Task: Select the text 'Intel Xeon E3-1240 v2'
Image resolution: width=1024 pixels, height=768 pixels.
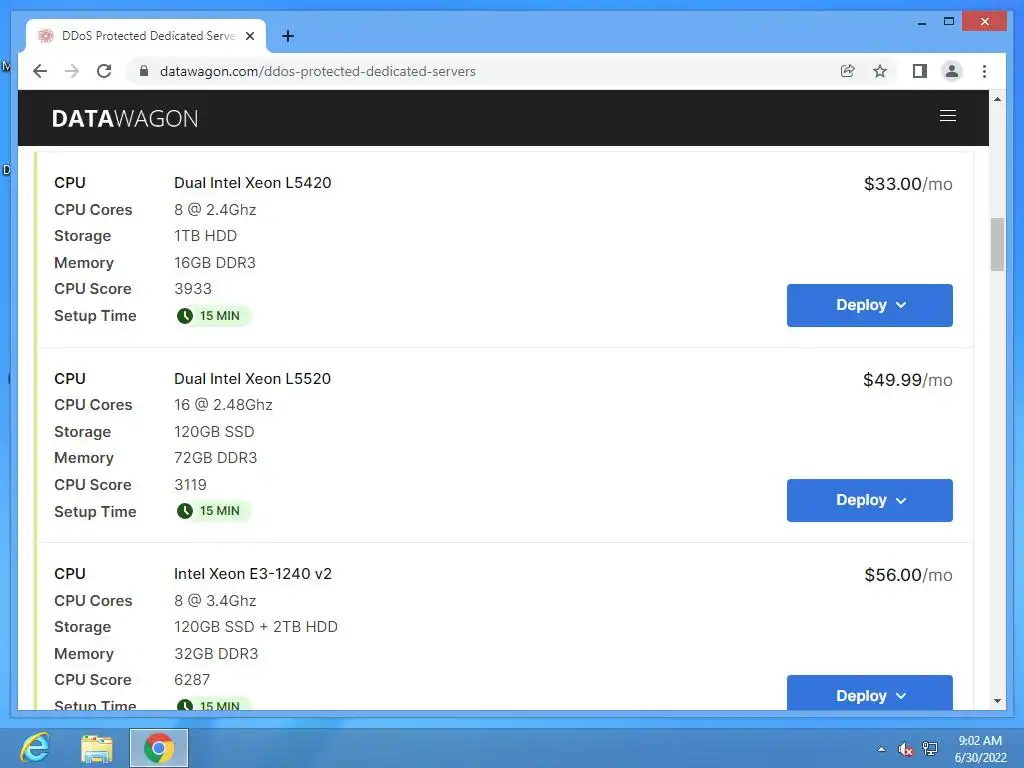Action: pos(253,574)
